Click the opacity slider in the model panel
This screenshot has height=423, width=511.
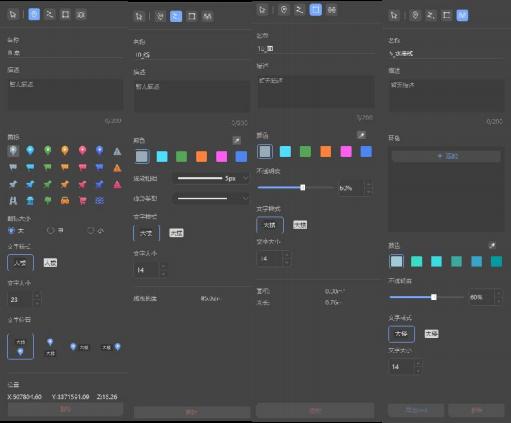click(426, 297)
